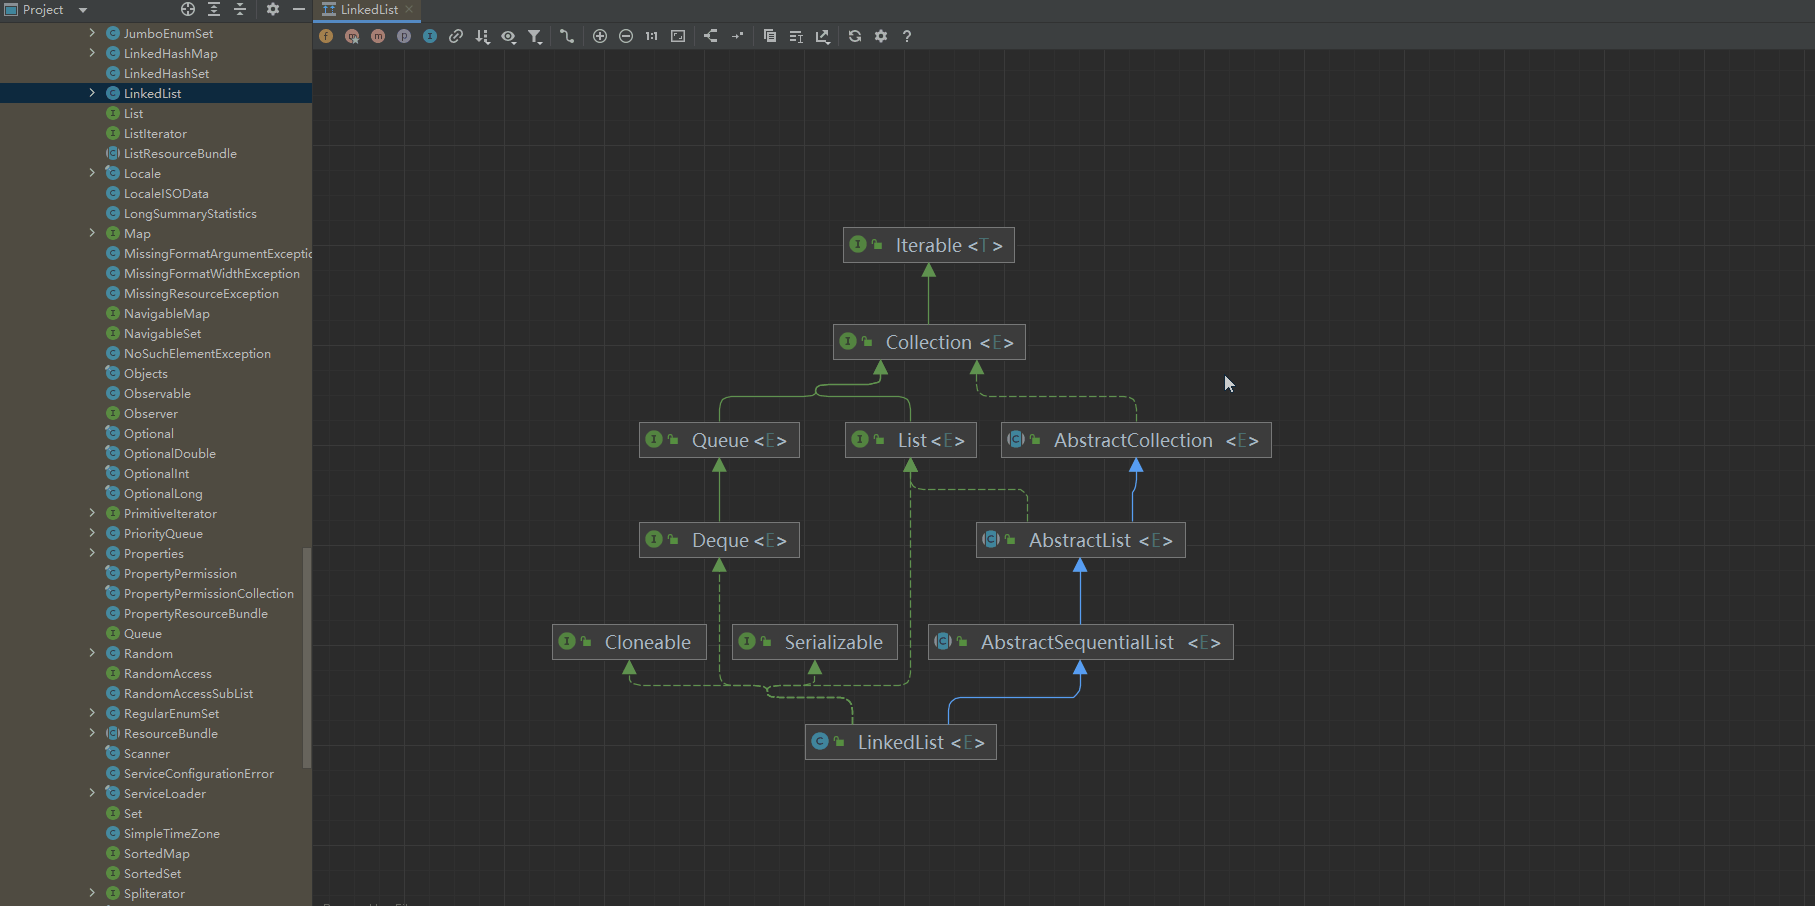Toggle Properties display in diagram toolbar
Screen dimensions: 1815x906
tap(404, 36)
